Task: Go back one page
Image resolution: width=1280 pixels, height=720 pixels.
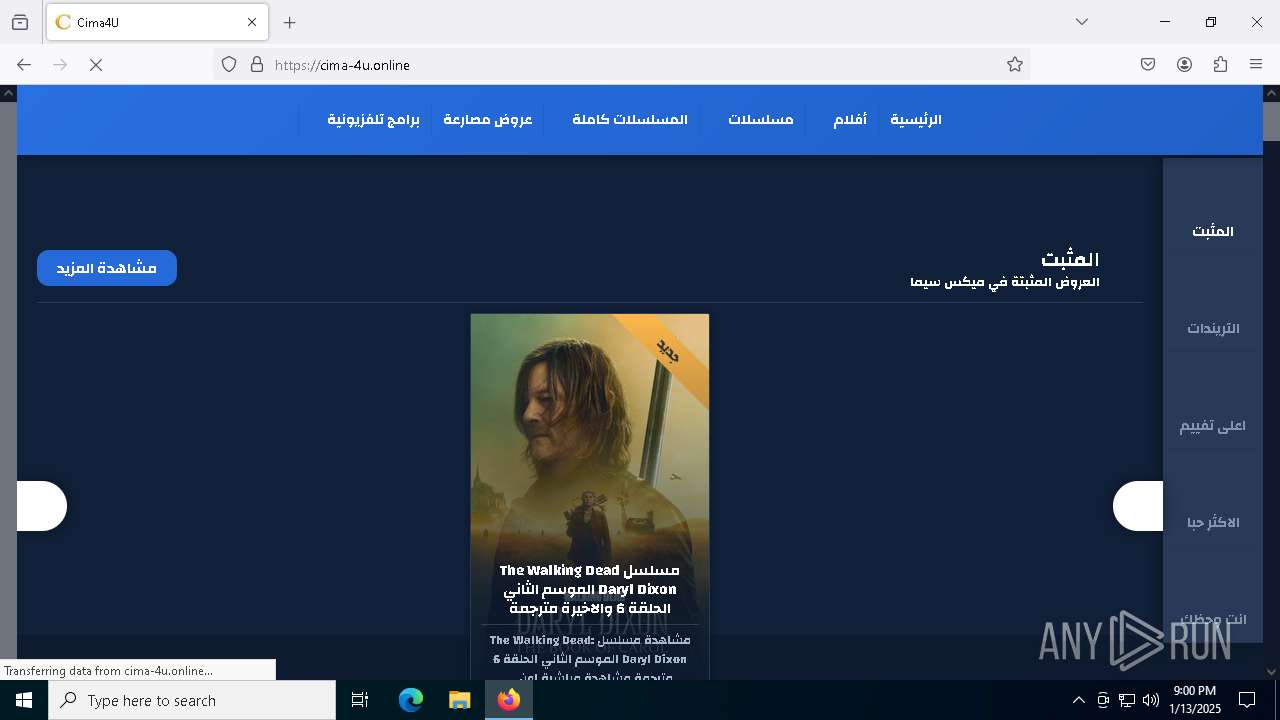Action: click(x=24, y=65)
